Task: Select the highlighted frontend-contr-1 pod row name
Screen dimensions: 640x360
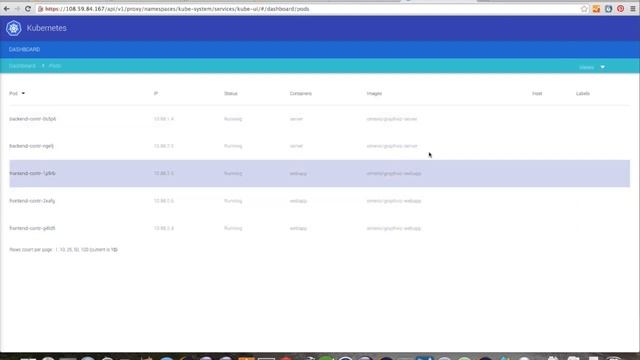Action: 32,173
